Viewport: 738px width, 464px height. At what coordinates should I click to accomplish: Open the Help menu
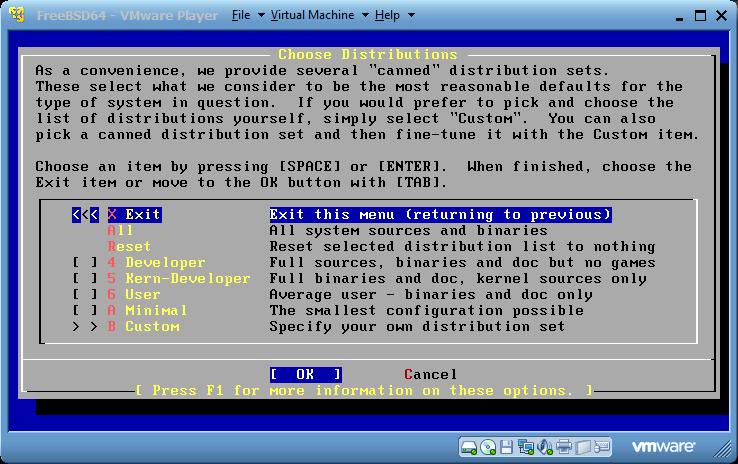(387, 15)
